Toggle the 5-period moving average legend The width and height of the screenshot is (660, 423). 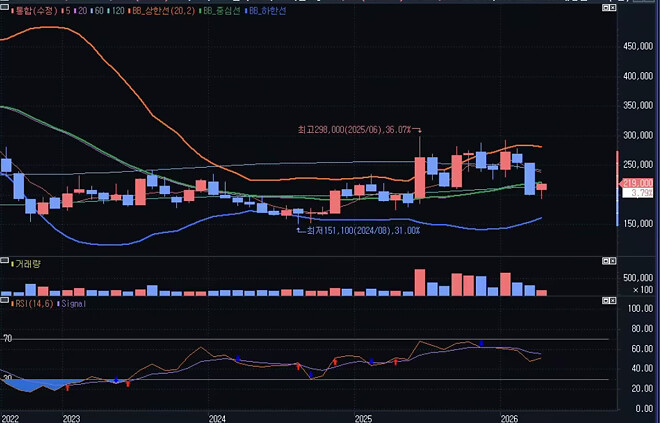coord(66,9)
